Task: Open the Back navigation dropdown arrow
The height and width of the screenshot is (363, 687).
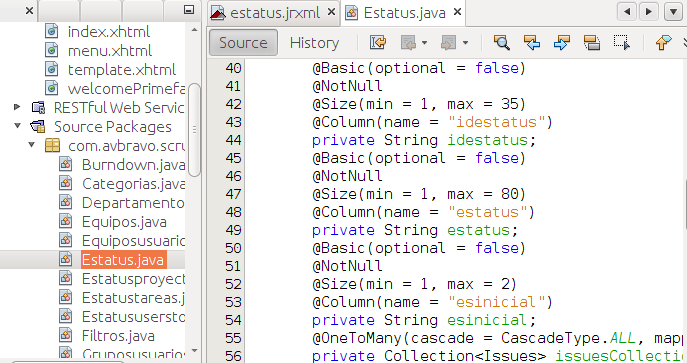Action: (x=424, y=42)
